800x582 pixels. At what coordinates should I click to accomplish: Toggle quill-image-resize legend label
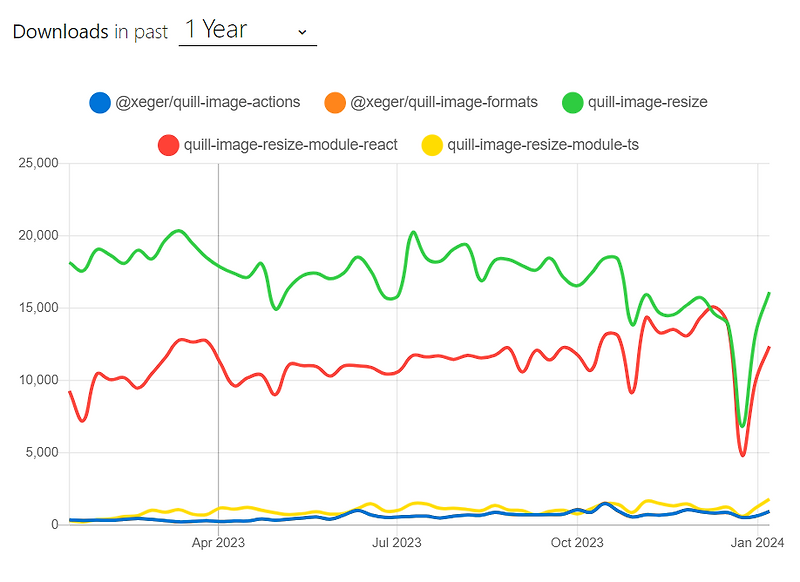(647, 103)
